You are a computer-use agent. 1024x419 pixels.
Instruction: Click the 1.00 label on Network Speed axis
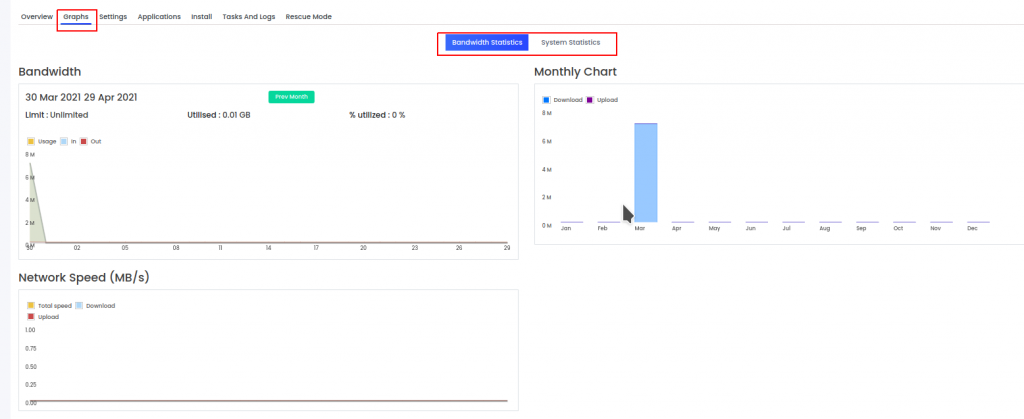tap(30, 330)
